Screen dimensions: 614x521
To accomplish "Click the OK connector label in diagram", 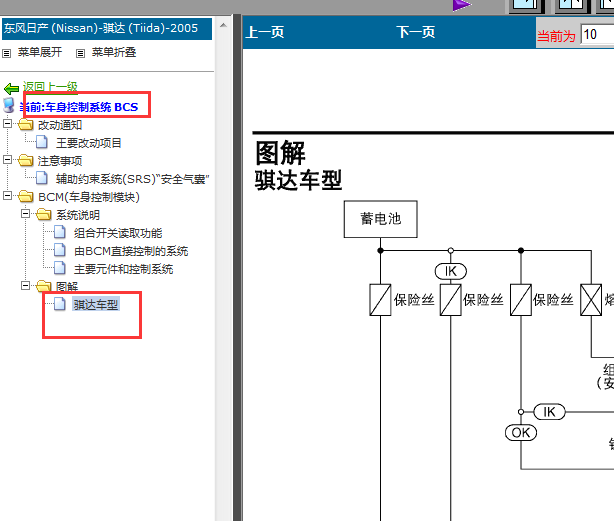I will click(521, 433).
